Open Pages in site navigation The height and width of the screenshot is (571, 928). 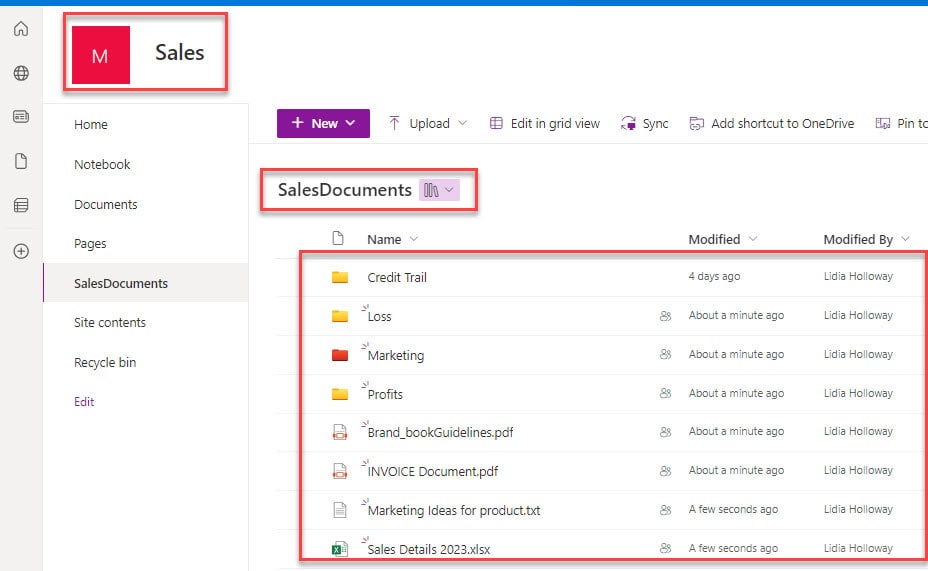pos(90,244)
